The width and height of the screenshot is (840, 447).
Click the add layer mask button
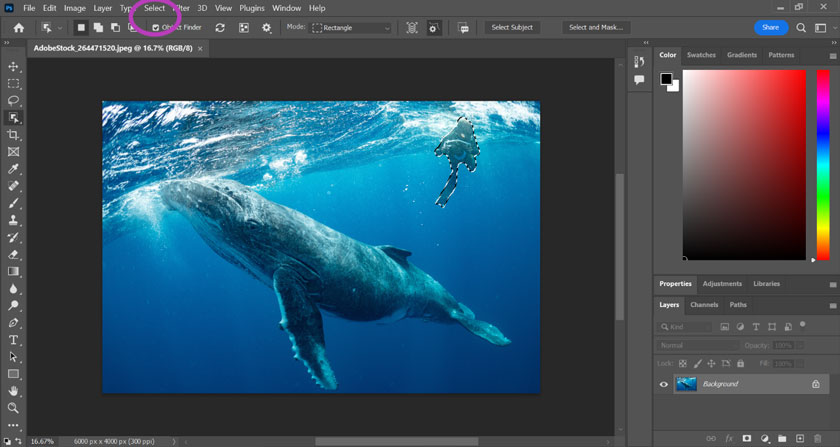pos(746,438)
